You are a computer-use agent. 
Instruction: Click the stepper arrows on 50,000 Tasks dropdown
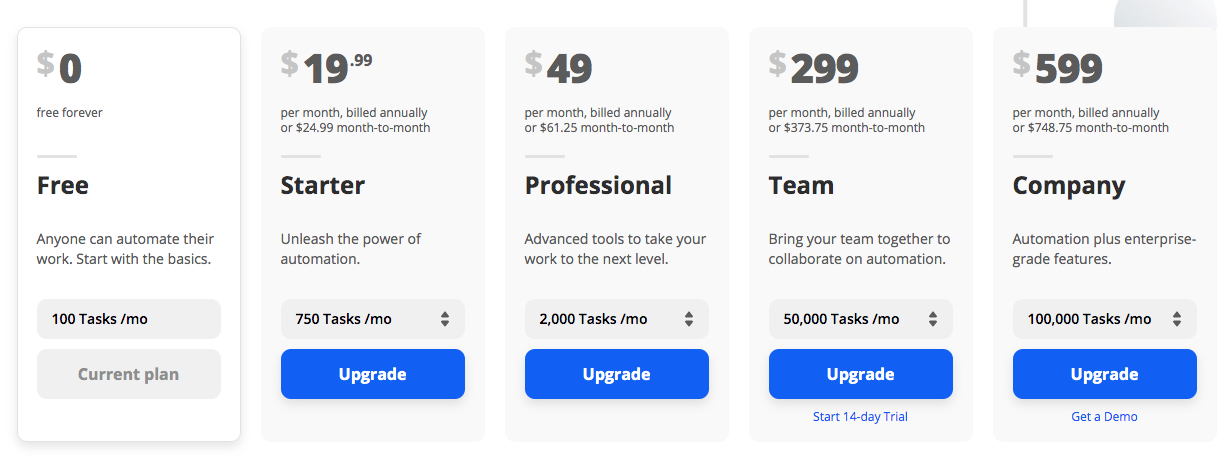933,319
